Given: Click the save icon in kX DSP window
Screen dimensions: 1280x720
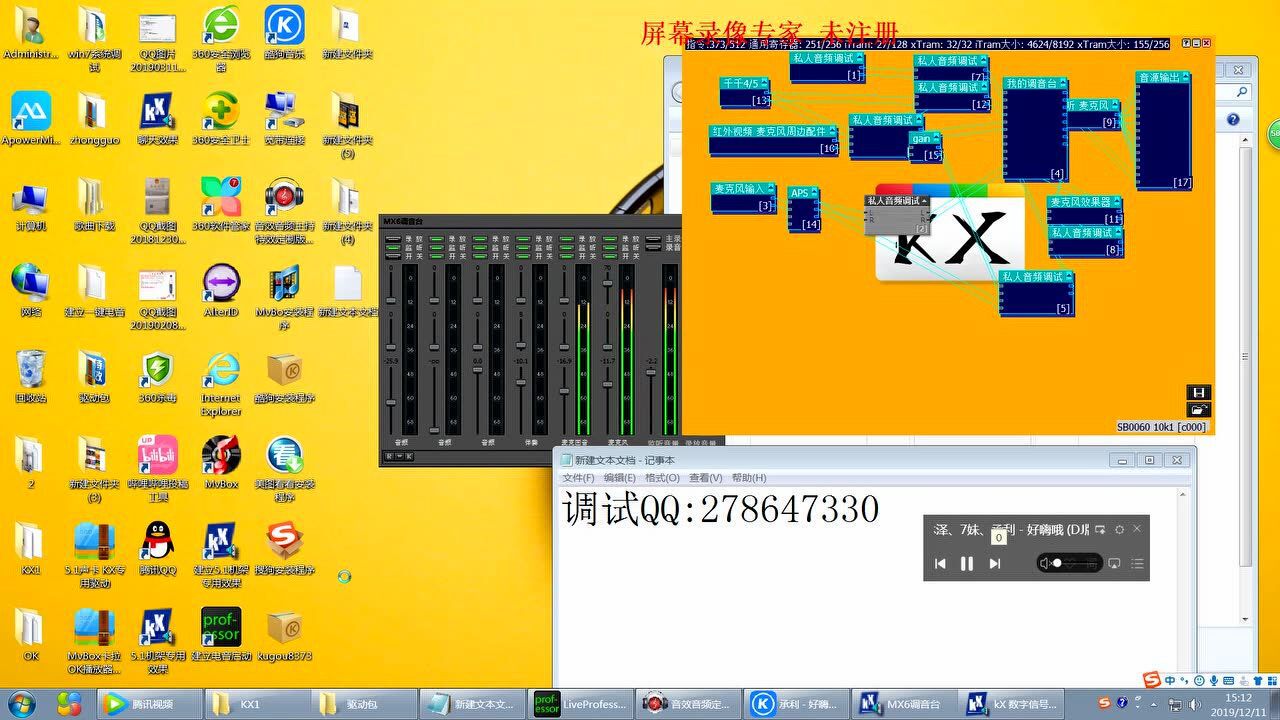Looking at the screenshot, I should pos(1199,392).
